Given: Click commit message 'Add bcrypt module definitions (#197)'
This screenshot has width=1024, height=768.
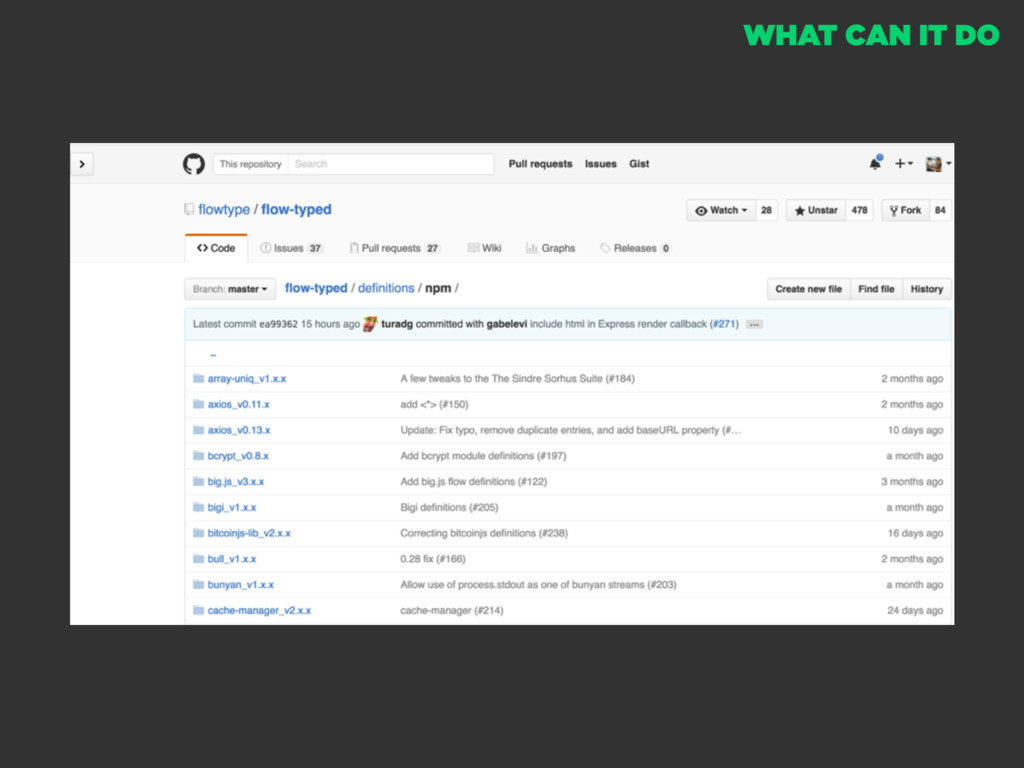Looking at the screenshot, I should pos(483,456).
